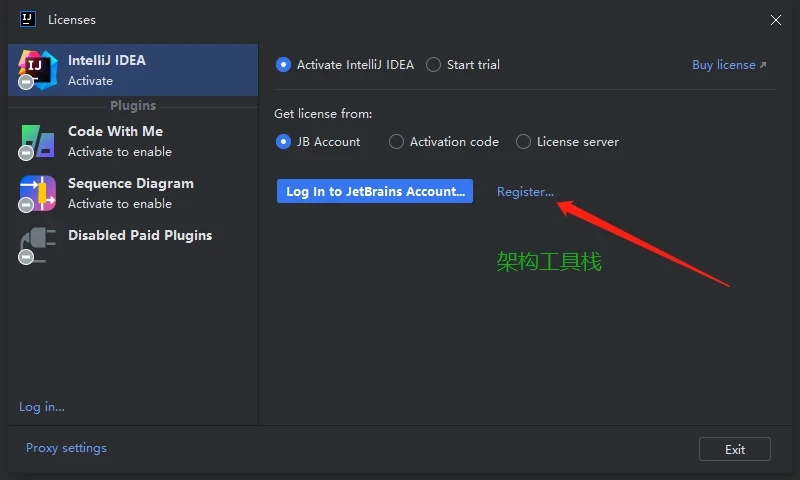This screenshot has width=800, height=480.
Task: Select JB Account as license source
Action: [283, 142]
